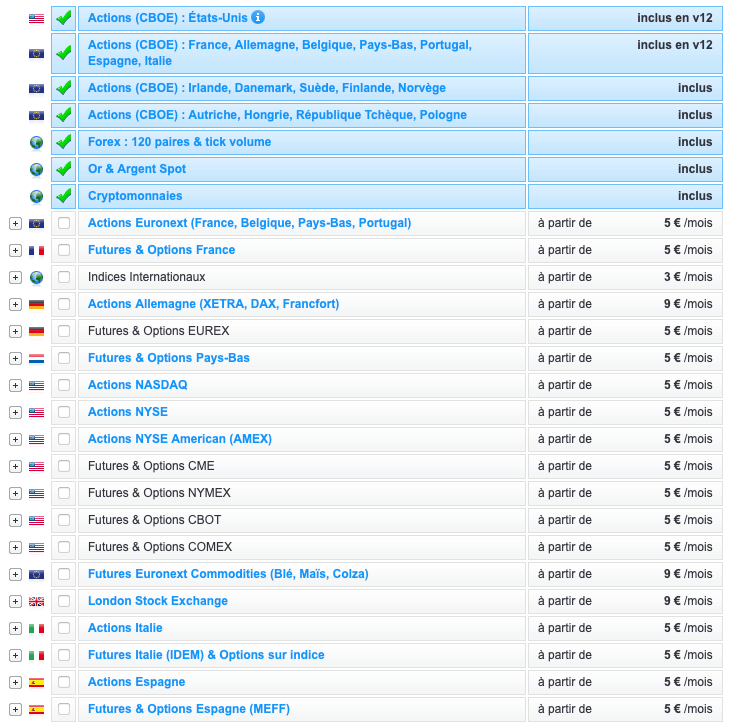The width and height of the screenshot is (729, 728).
Task: Expand the Actions NYSE row
Action: click(x=15, y=412)
